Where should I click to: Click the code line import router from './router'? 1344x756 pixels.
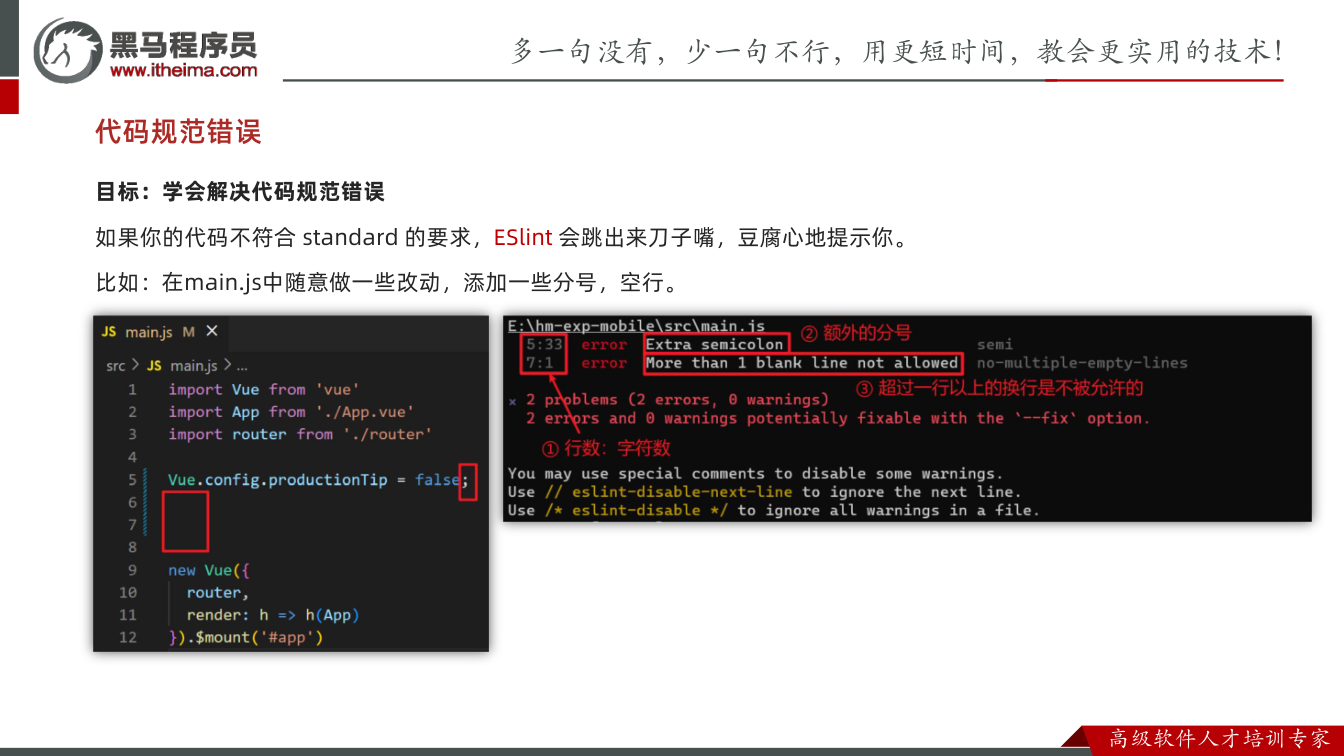[x=300, y=434]
